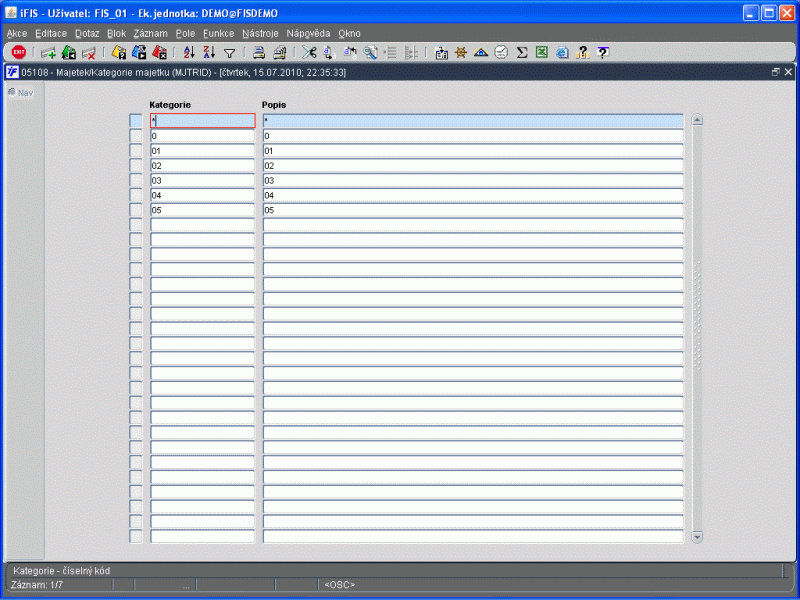
Task: Click the round clock icon
Action: coord(501,52)
